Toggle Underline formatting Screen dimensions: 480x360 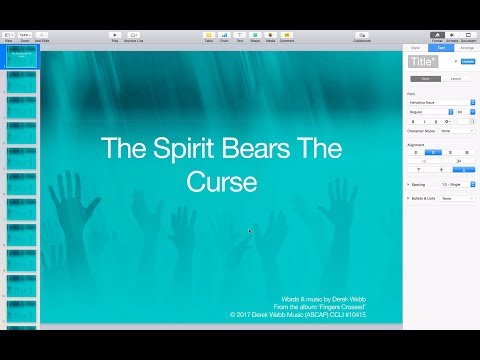[x=436, y=122]
